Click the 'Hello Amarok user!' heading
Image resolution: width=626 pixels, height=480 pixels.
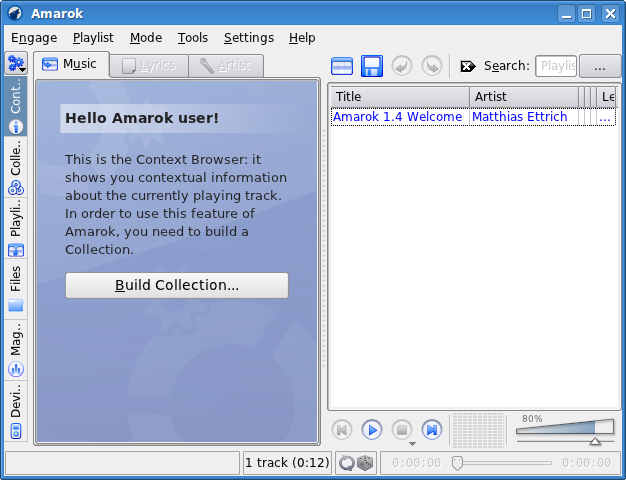[142, 118]
